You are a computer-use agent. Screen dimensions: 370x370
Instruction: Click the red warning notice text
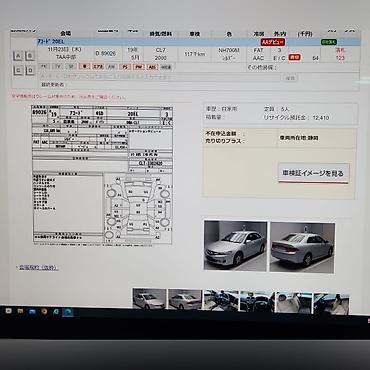click(x=69, y=97)
